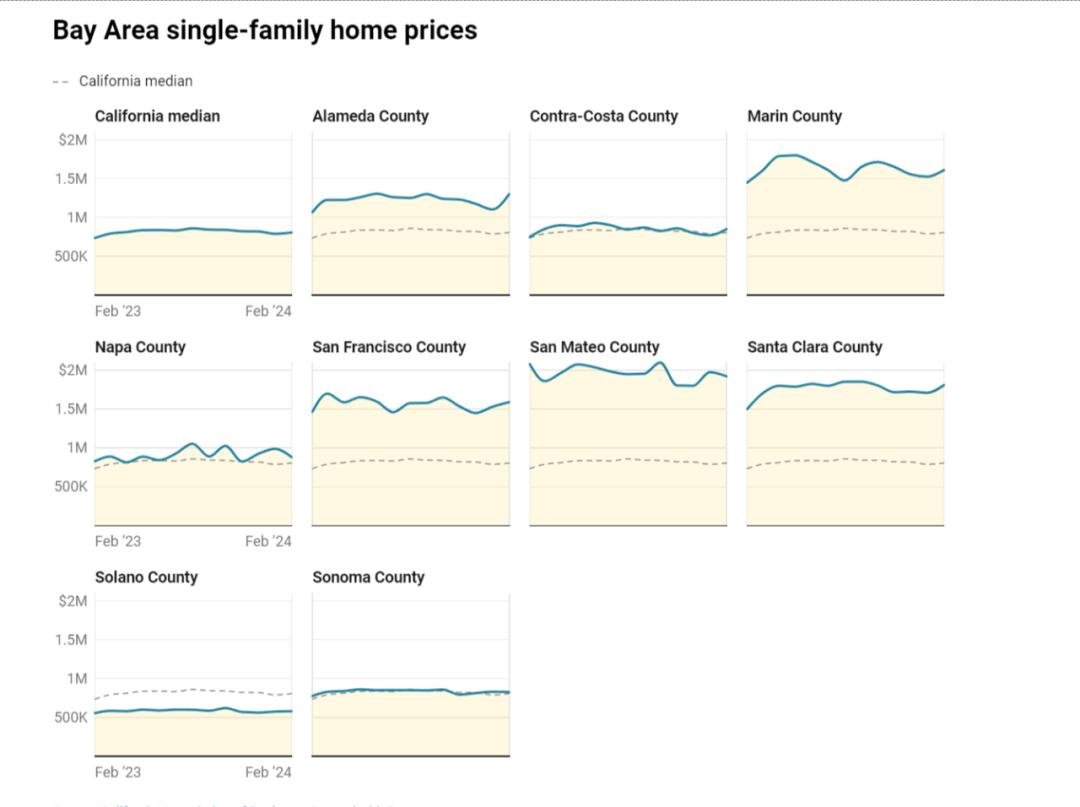Click the Santa Clara County chart heading
1080x807 pixels.
(814, 347)
